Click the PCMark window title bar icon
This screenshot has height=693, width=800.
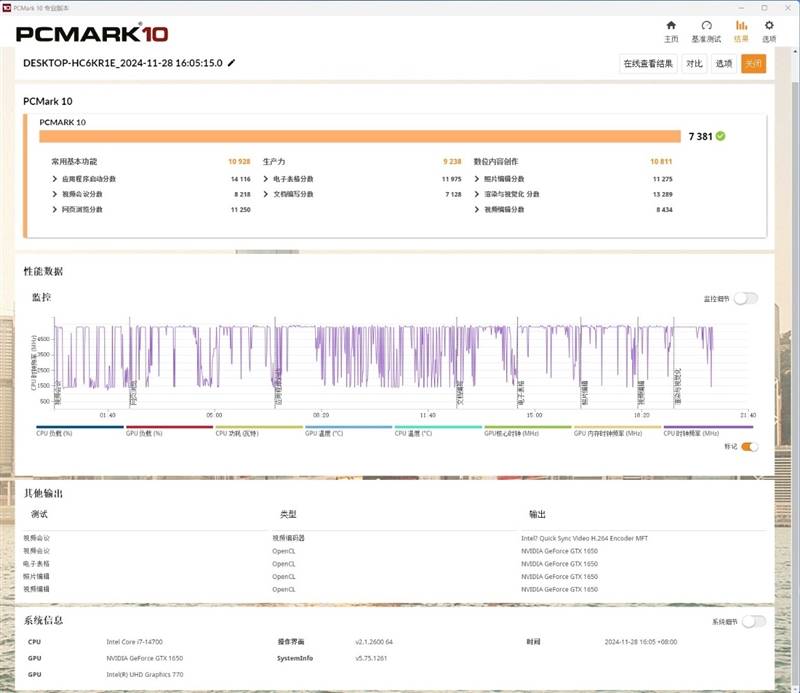(x=7, y=6)
